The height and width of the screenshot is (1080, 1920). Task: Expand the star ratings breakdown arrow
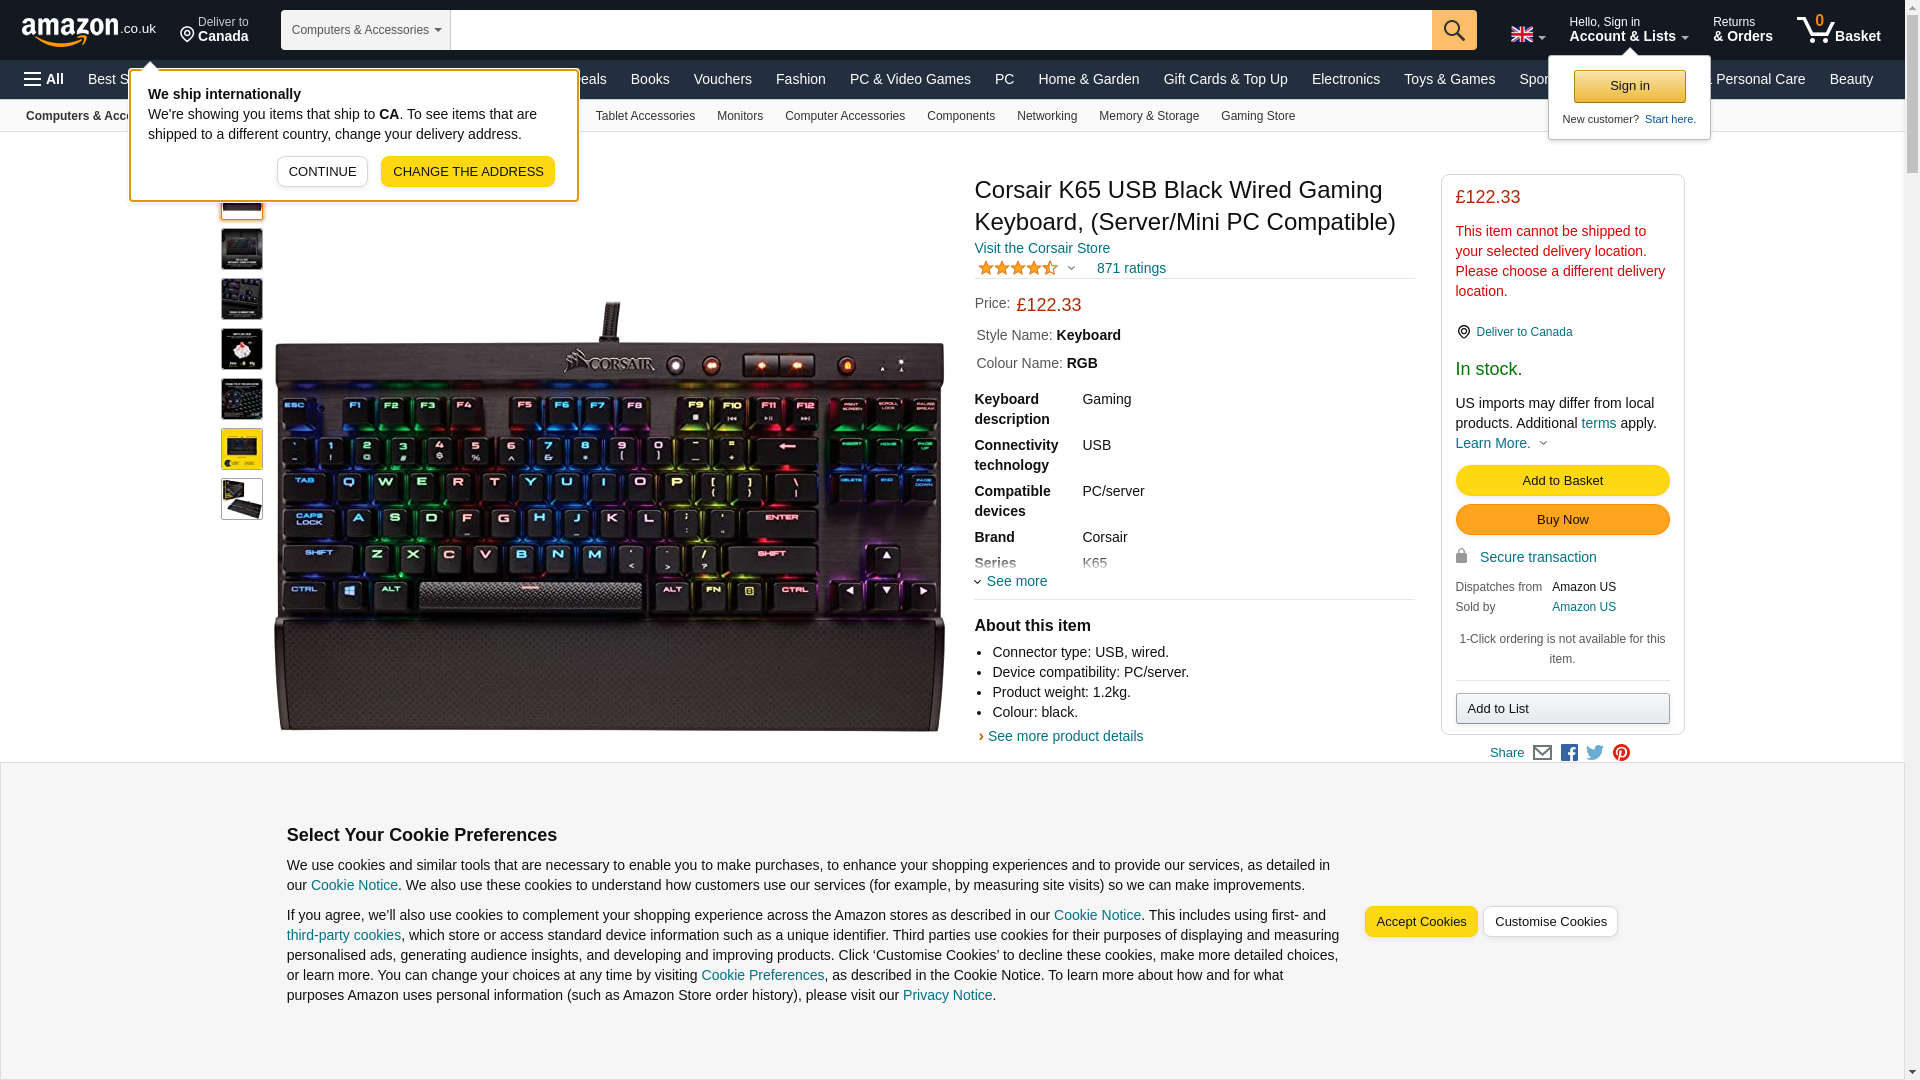pyautogui.click(x=1071, y=268)
